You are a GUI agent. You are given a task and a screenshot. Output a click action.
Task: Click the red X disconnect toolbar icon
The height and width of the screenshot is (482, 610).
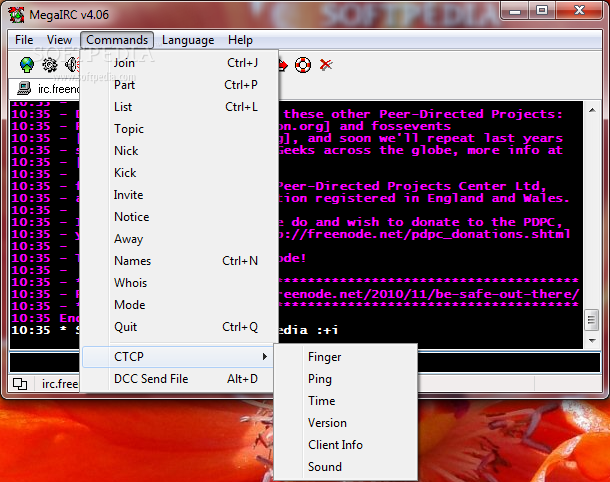[326, 65]
